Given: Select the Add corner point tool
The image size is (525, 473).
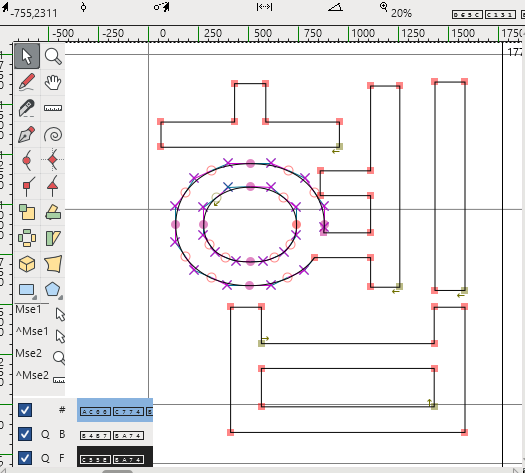Looking at the screenshot, I should [27, 186].
